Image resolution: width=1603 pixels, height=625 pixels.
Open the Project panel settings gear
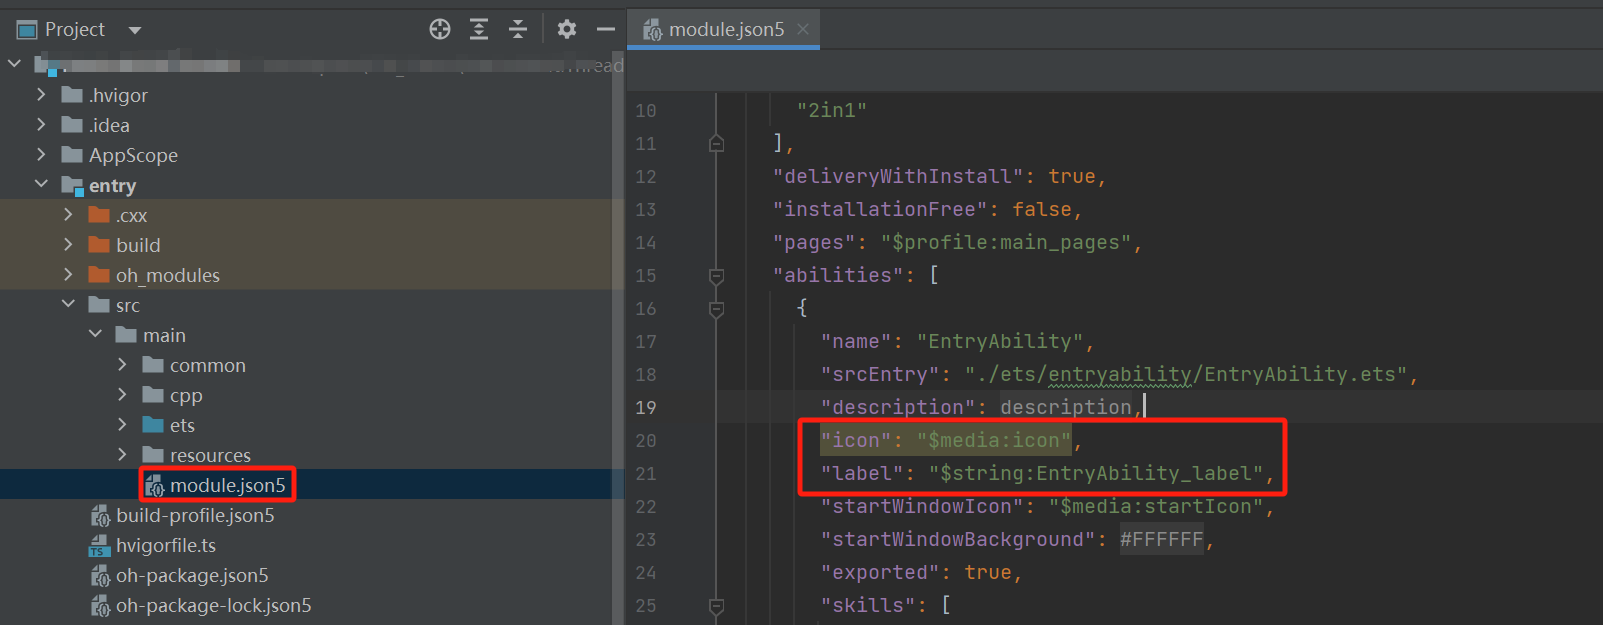(567, 29)
